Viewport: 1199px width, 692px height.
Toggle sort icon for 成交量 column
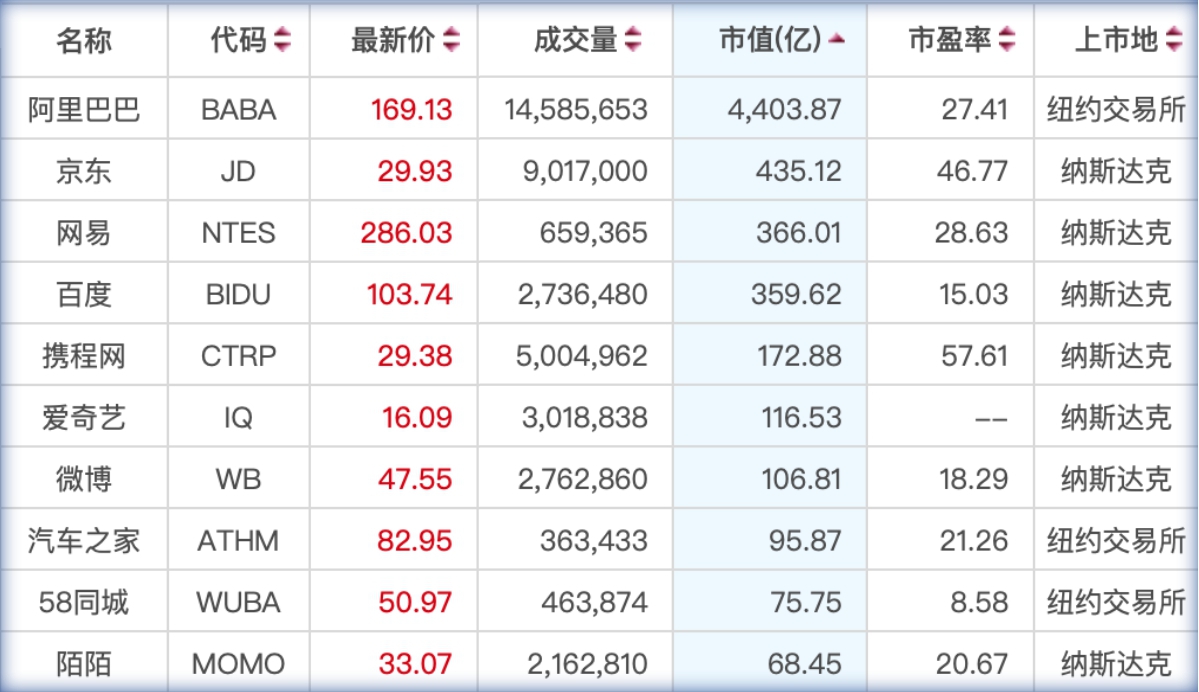633,40
